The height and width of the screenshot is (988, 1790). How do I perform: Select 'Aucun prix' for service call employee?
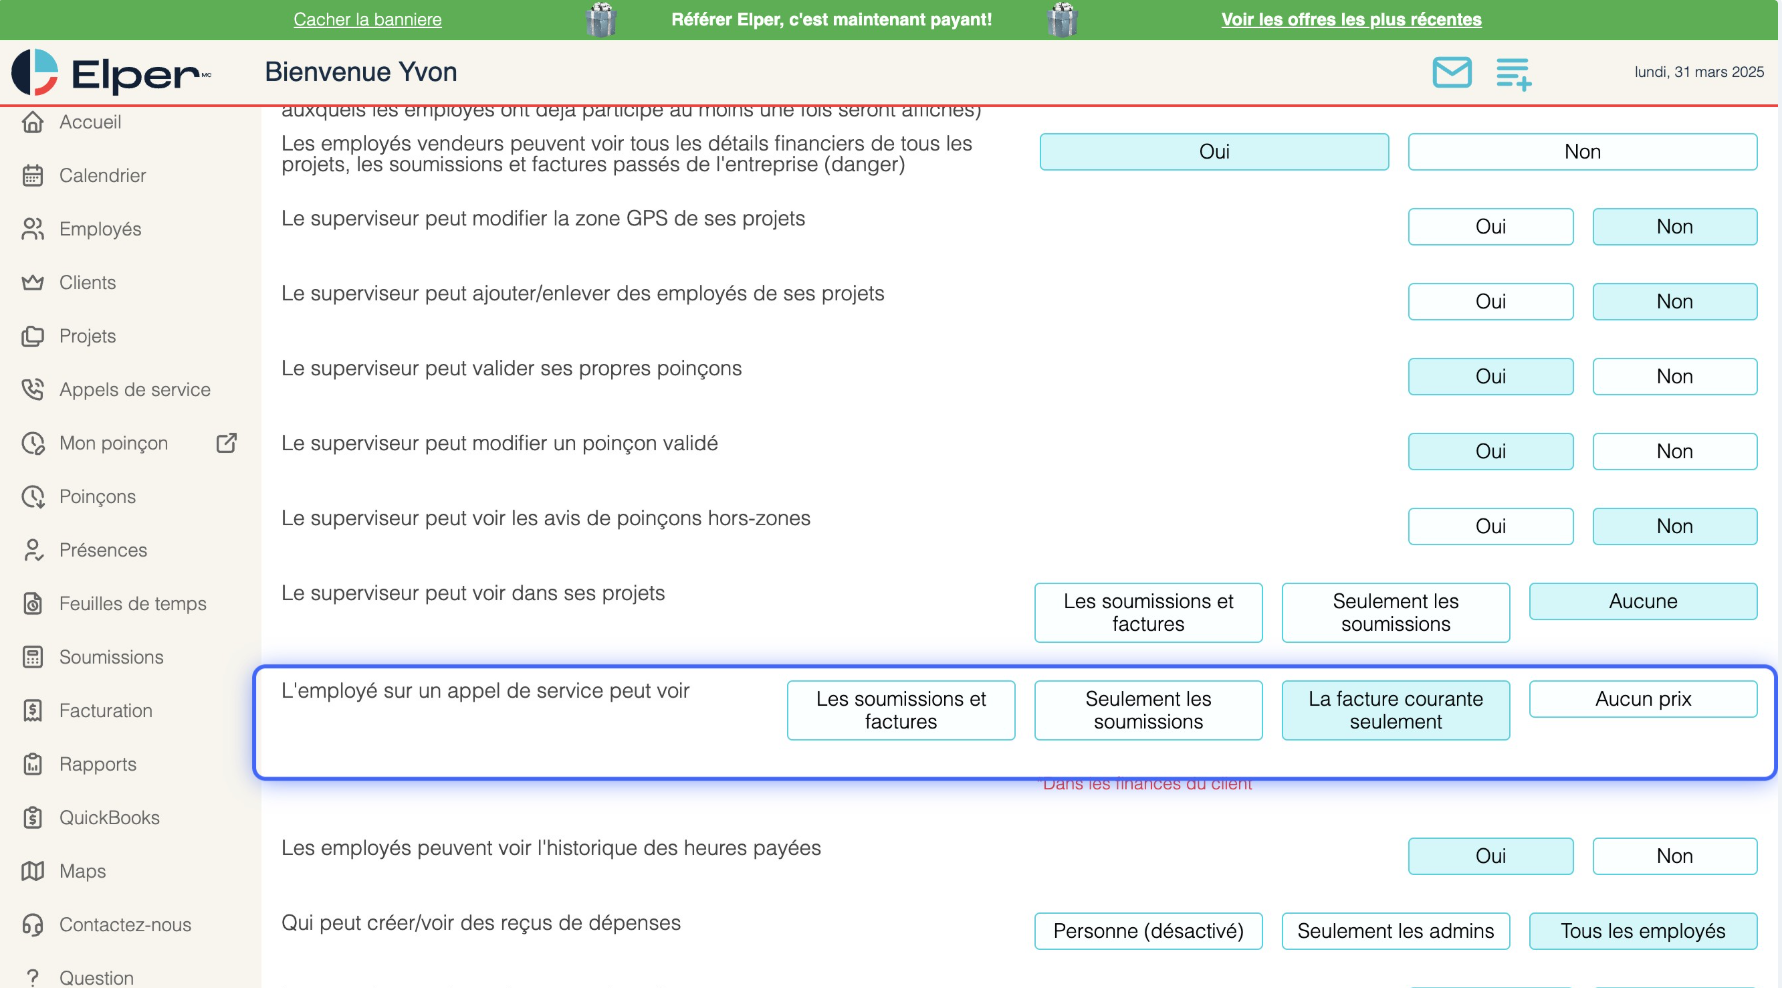point(1643,699)
